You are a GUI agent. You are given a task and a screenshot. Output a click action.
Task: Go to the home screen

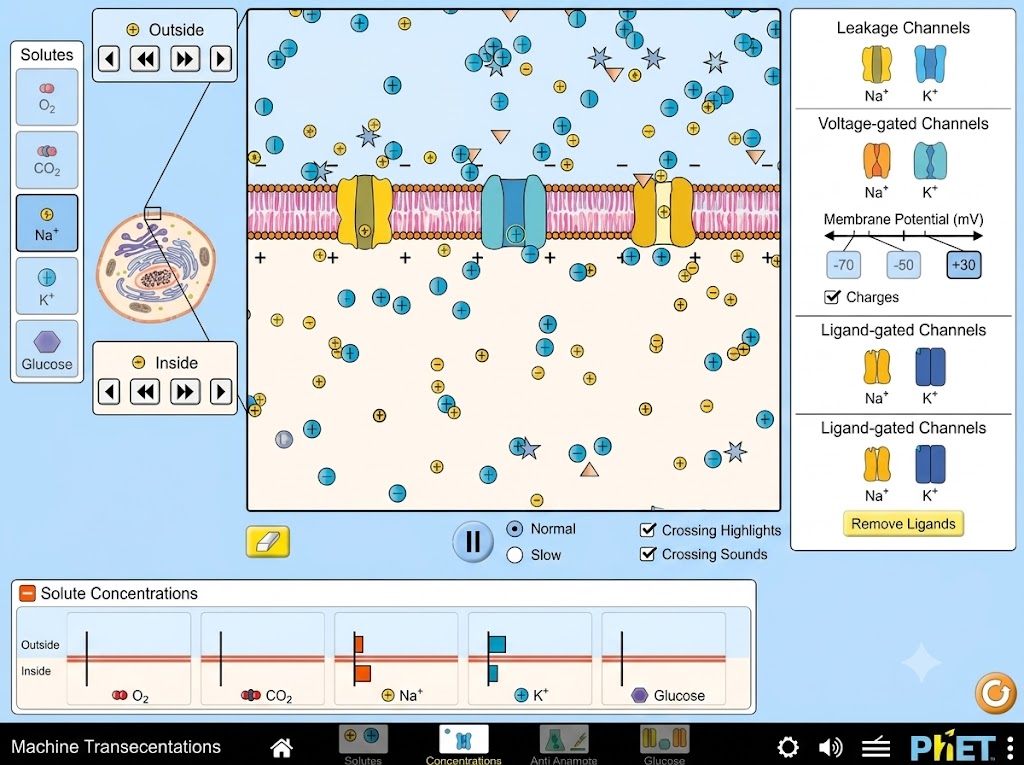281,747
